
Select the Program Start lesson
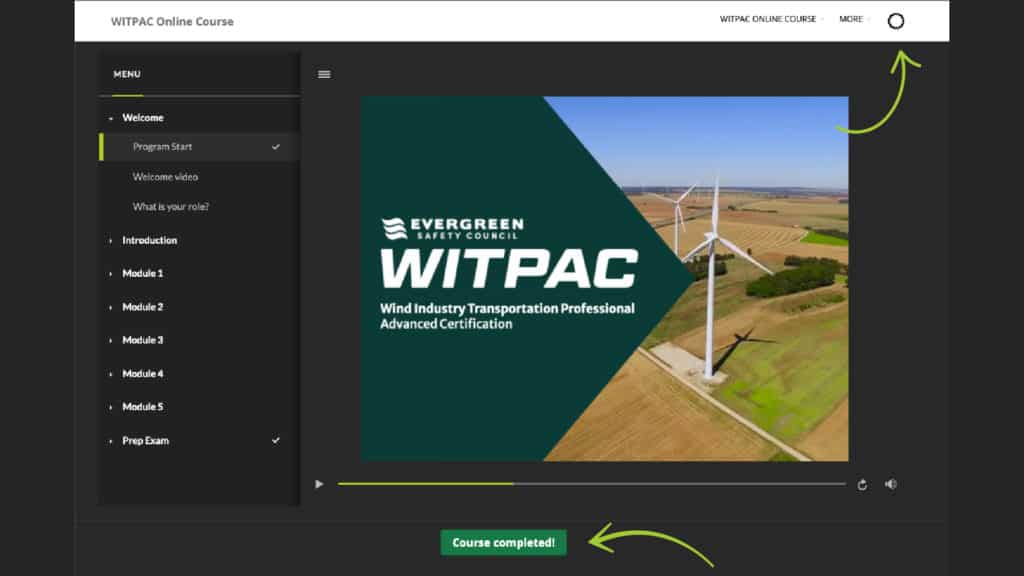[x=199, y=147]
